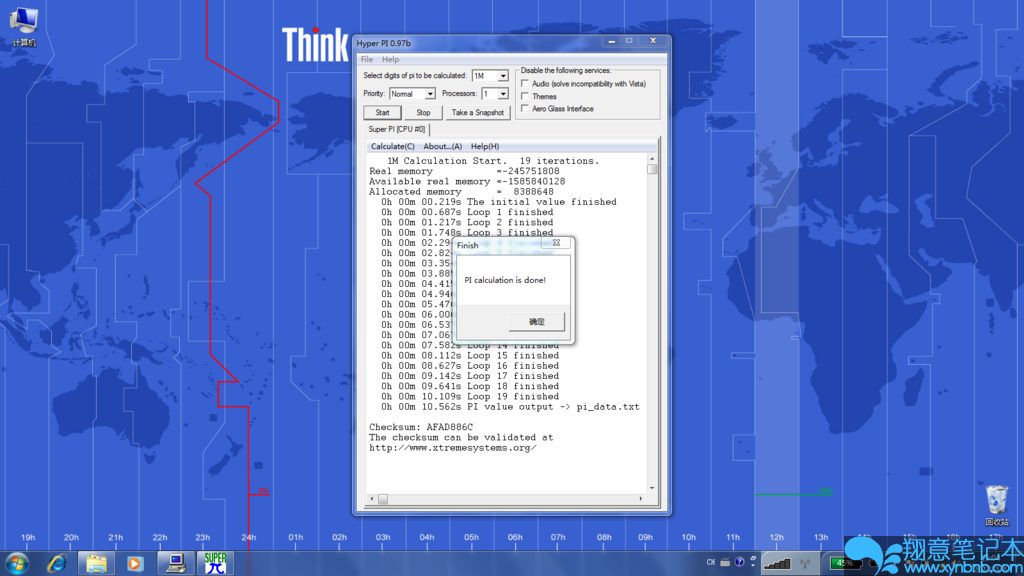1024x576 pixels.
Task: Confirm the Finish dialog with 确定
Action: [536, 321]
